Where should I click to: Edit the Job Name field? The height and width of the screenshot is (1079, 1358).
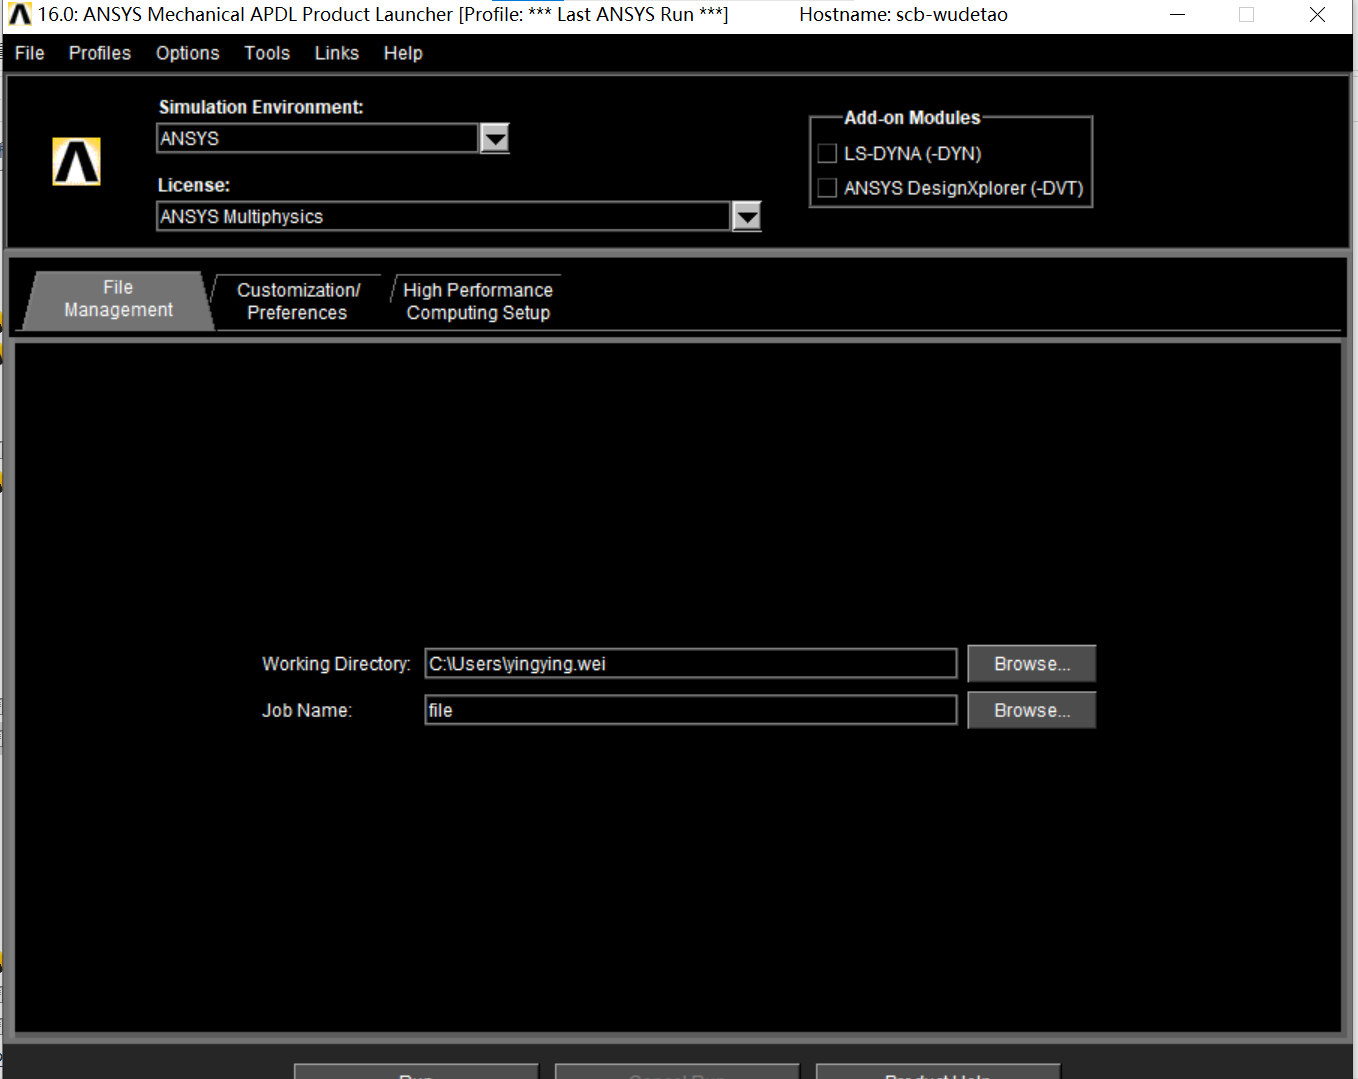[690, 710]
